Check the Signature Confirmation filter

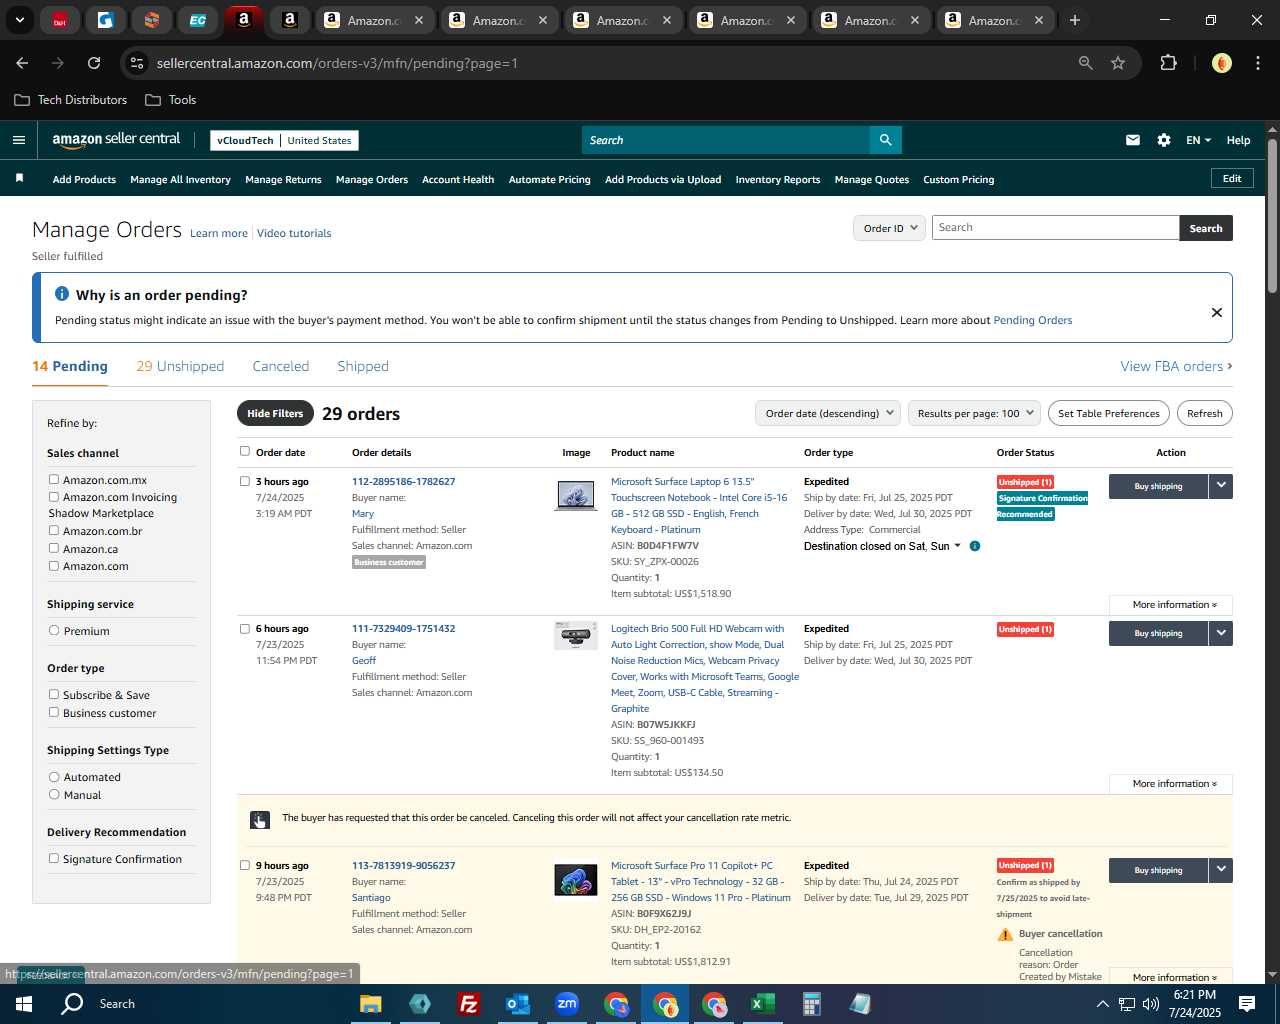54,858
